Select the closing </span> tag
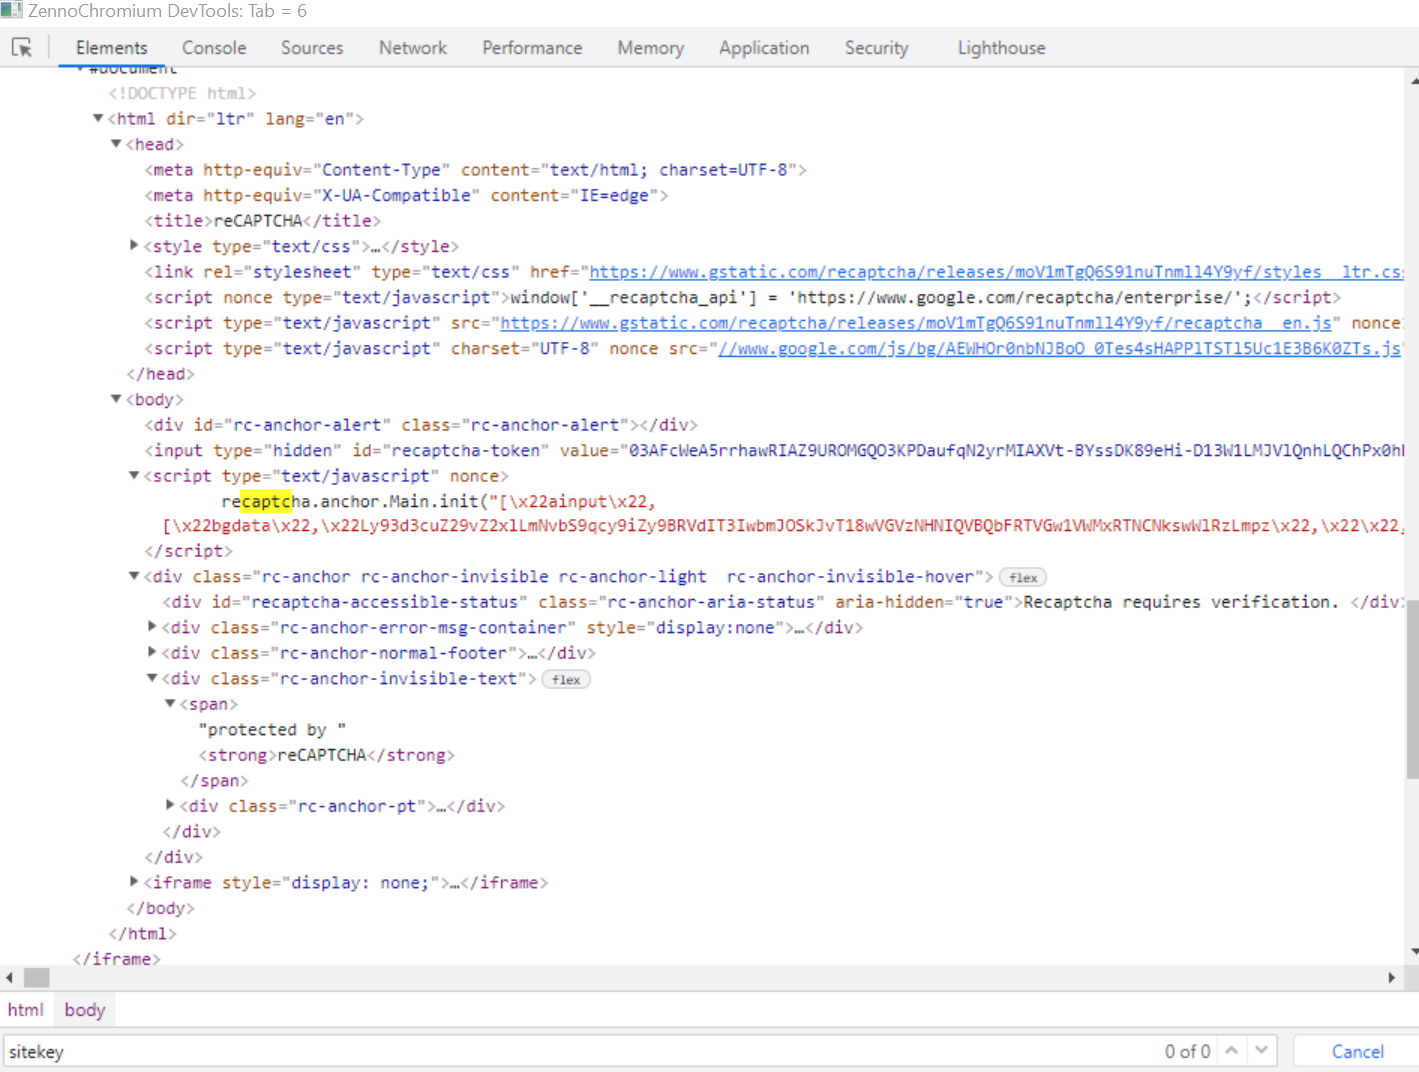Image resolution: width=1419 pixels, height=1072 pixels. click(214, 780)
